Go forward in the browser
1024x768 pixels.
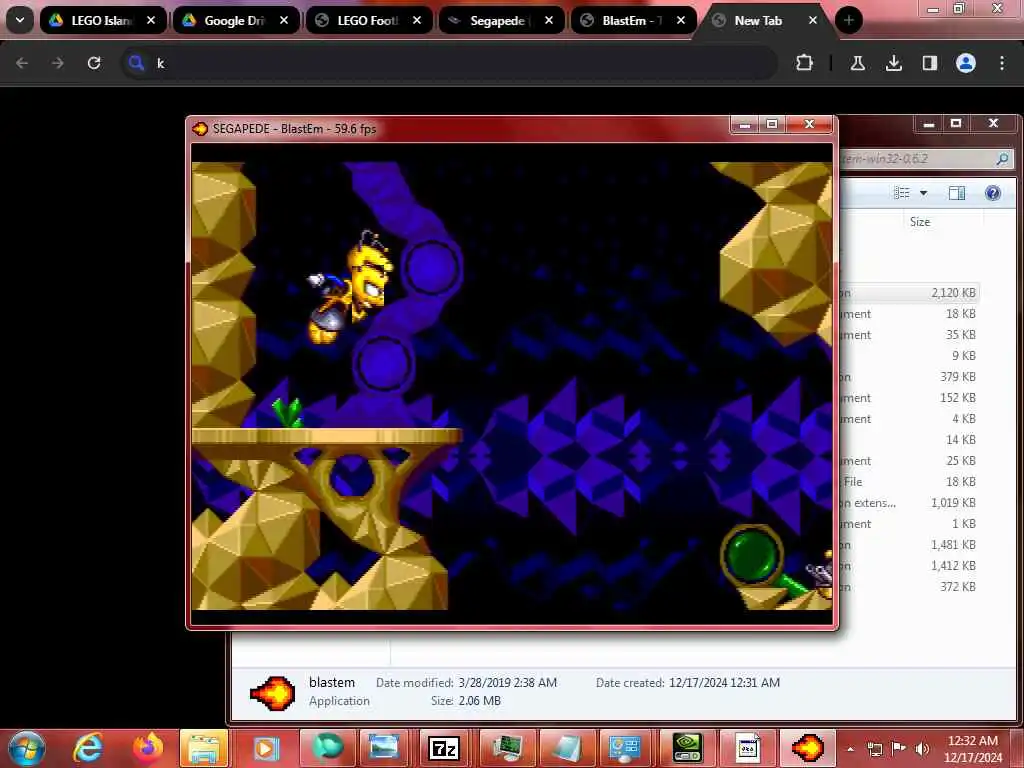[57, 63]
